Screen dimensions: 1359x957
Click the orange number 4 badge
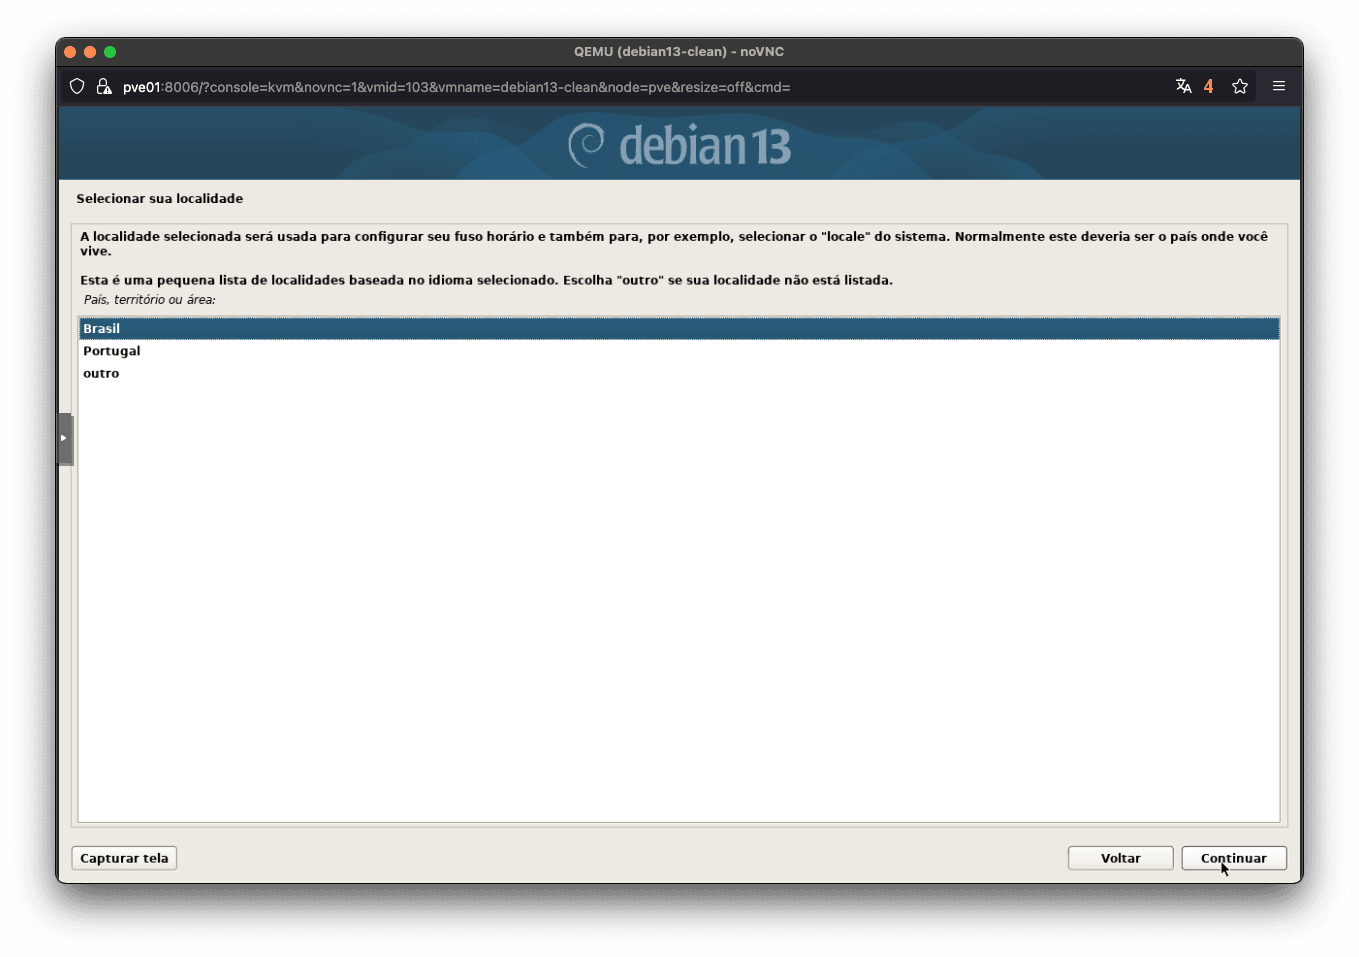pos(1208,87)
